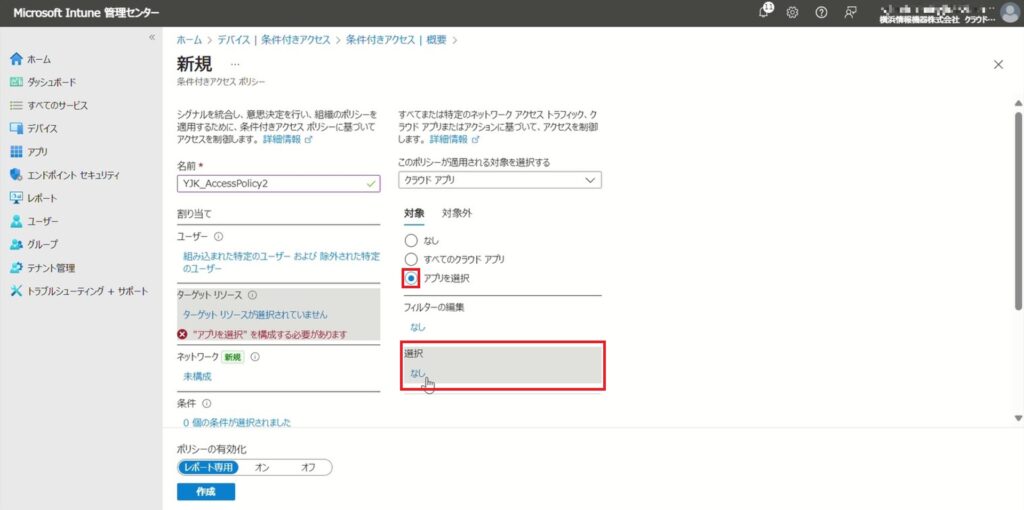Set policy to レポート専用
The width and height of the screenshot is (1024, 510).
[208, 468]
